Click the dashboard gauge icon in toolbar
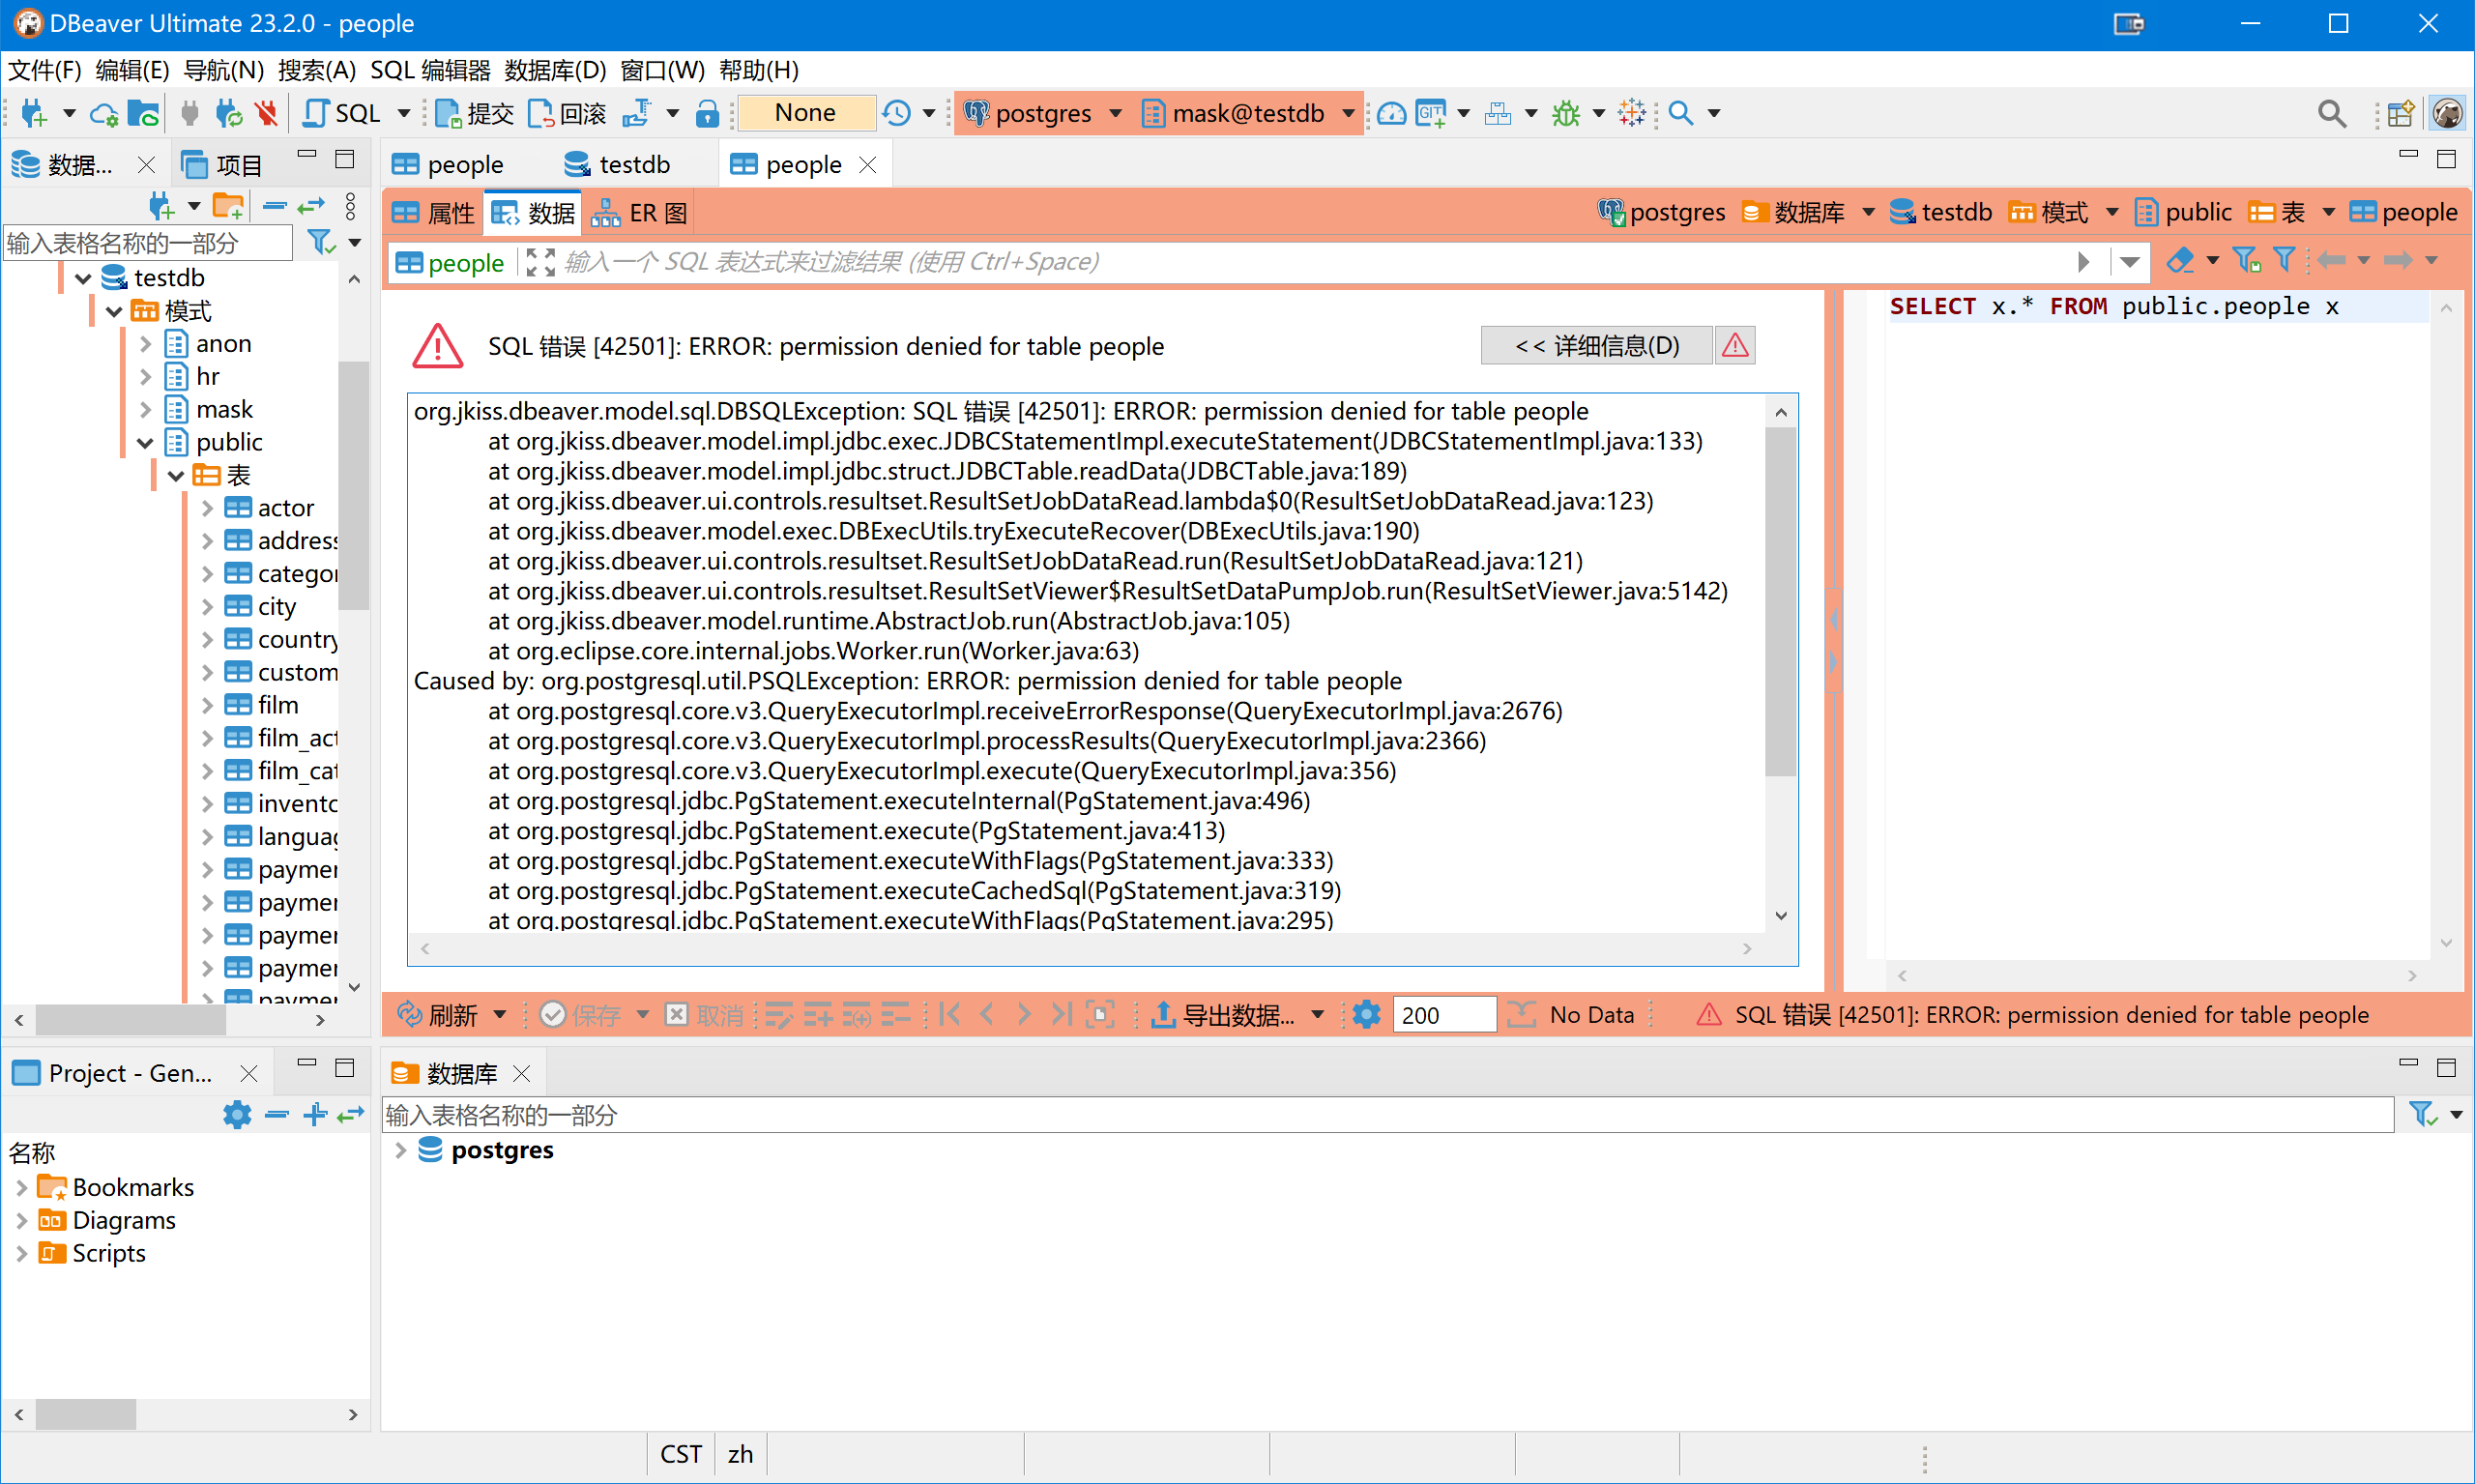Image resolution: width=2475 pixels, height=1484 pixels. pos(1391,113)
